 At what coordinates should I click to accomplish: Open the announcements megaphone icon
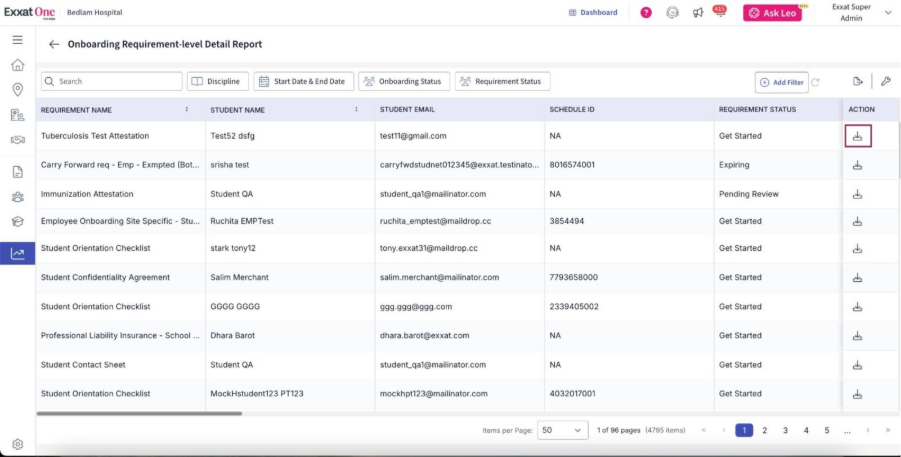coord(698,13)
